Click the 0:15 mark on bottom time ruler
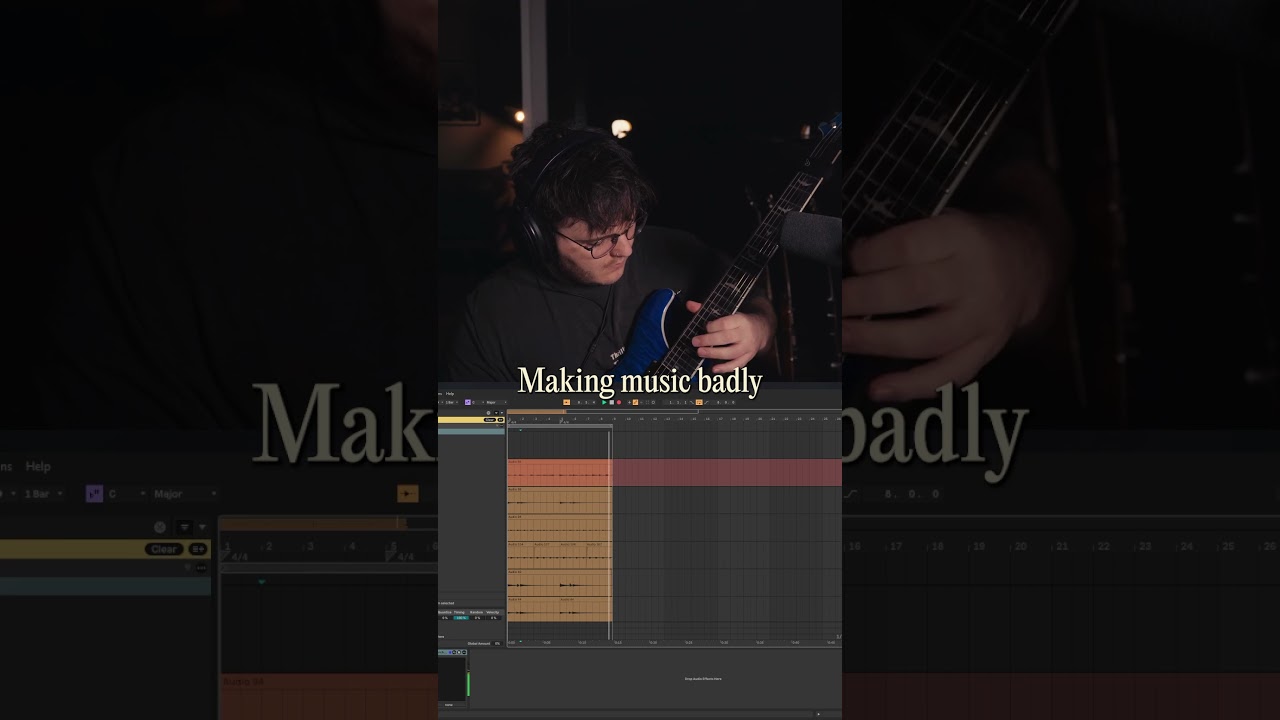The image size is (1280, 720). pos(618,642)
